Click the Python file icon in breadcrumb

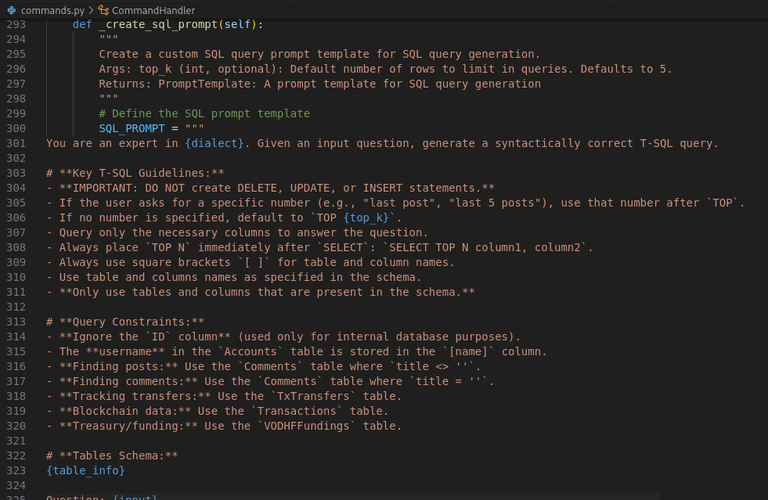(11, 10)
